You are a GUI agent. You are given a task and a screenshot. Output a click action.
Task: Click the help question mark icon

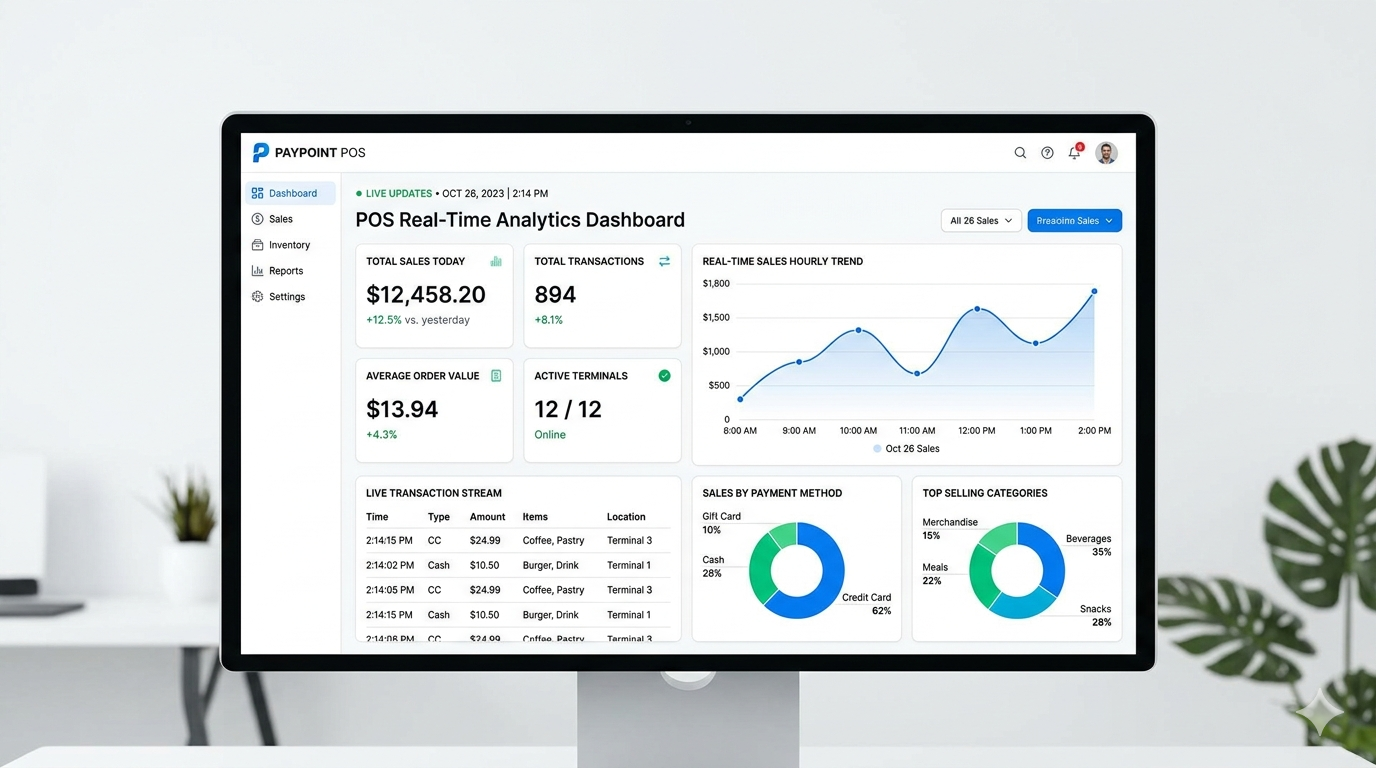pyautogui.click(x=1047, y=152)
